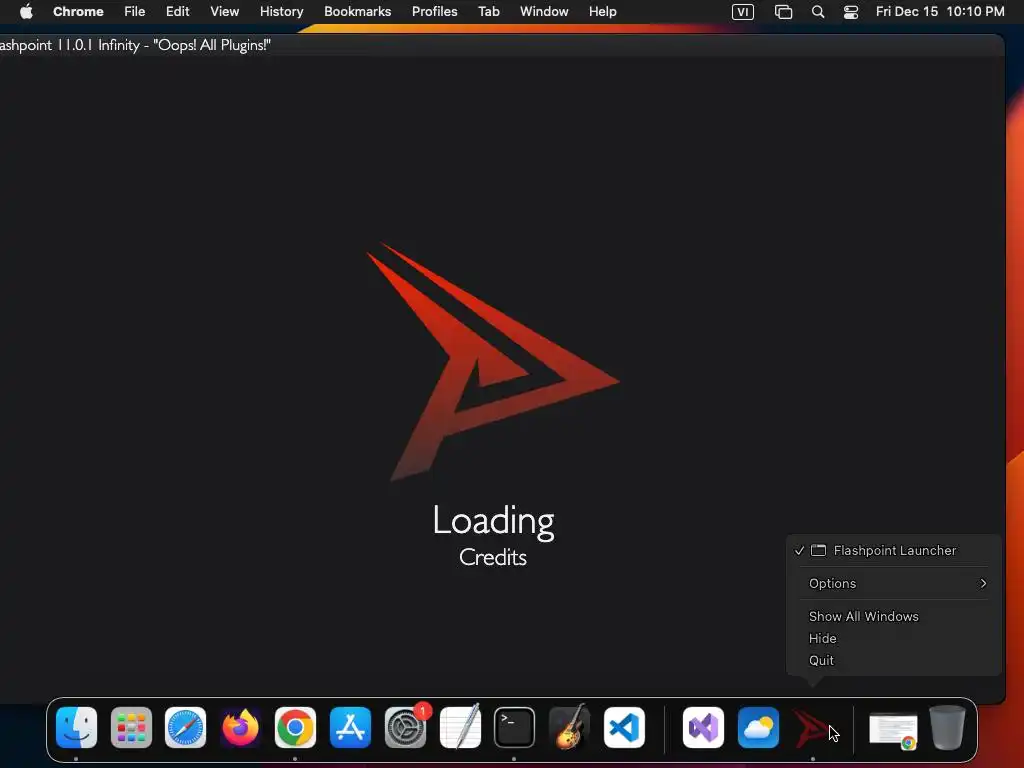Open System Settings with badge
The height and width of the screenshot is (768, 1024).
(x=406, y=728)
